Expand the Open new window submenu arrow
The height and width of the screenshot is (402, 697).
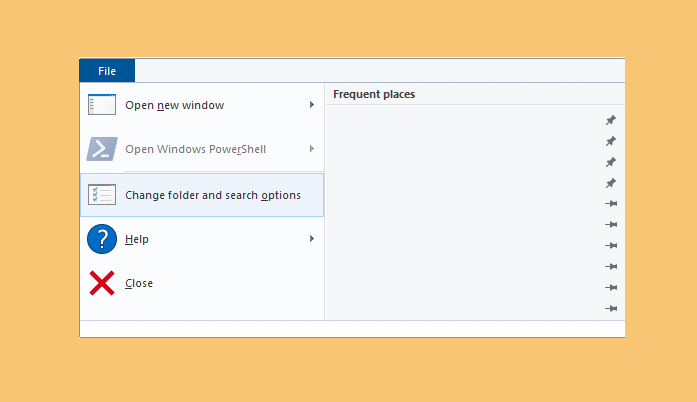(312, 105)
